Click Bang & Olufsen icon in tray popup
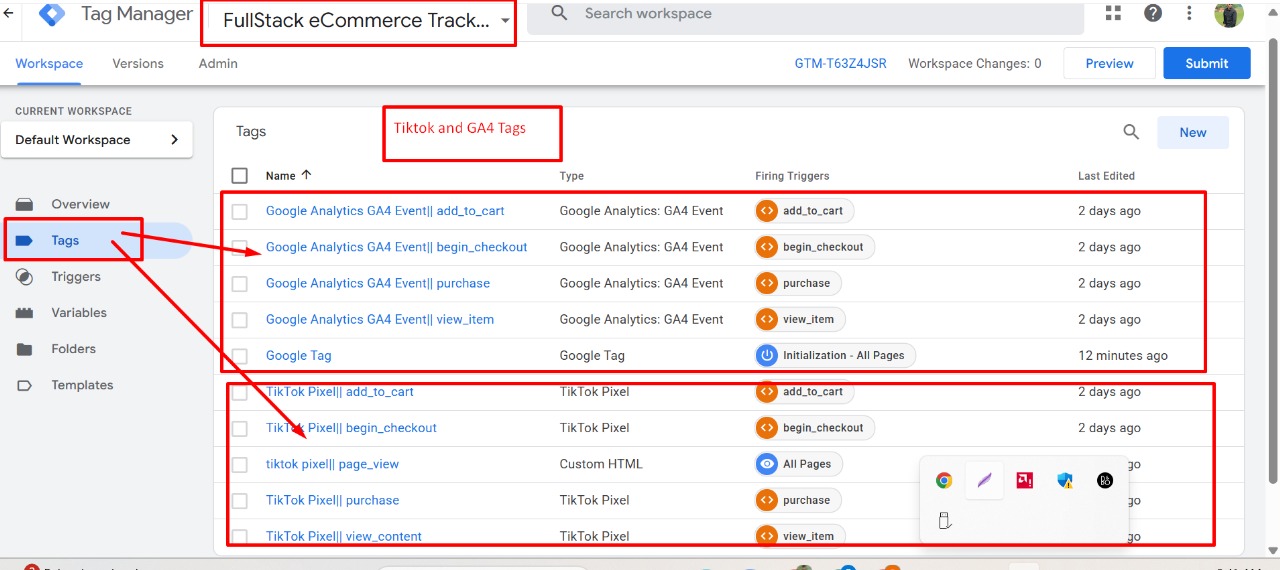This screenshot has height=570, width=1280. 1105,480
